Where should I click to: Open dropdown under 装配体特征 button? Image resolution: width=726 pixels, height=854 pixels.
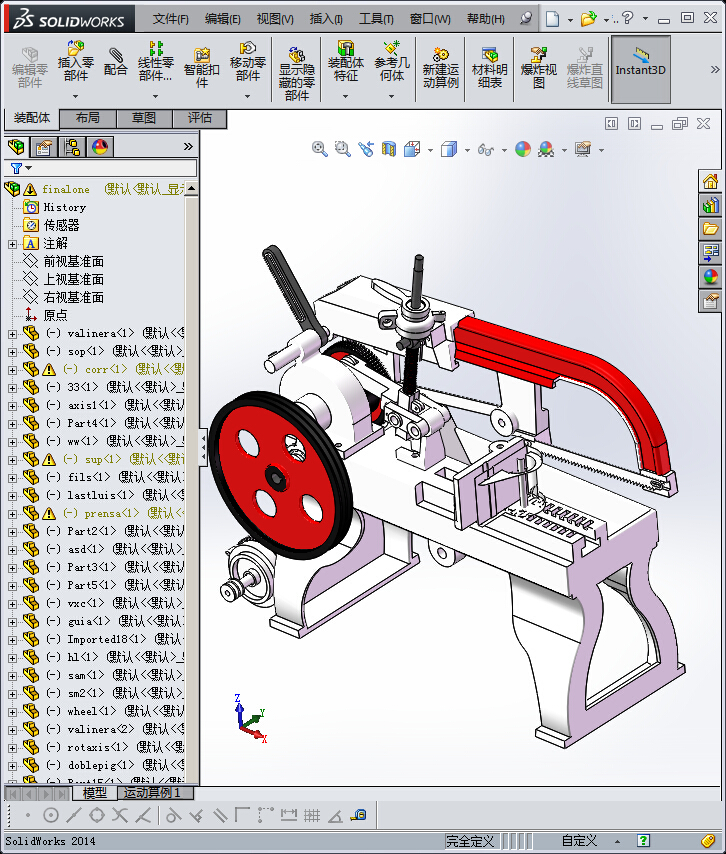point(345,96)
